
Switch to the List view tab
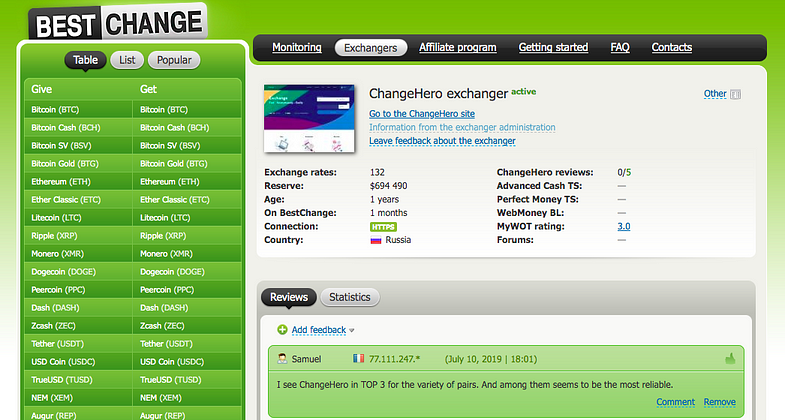[127, 60]
